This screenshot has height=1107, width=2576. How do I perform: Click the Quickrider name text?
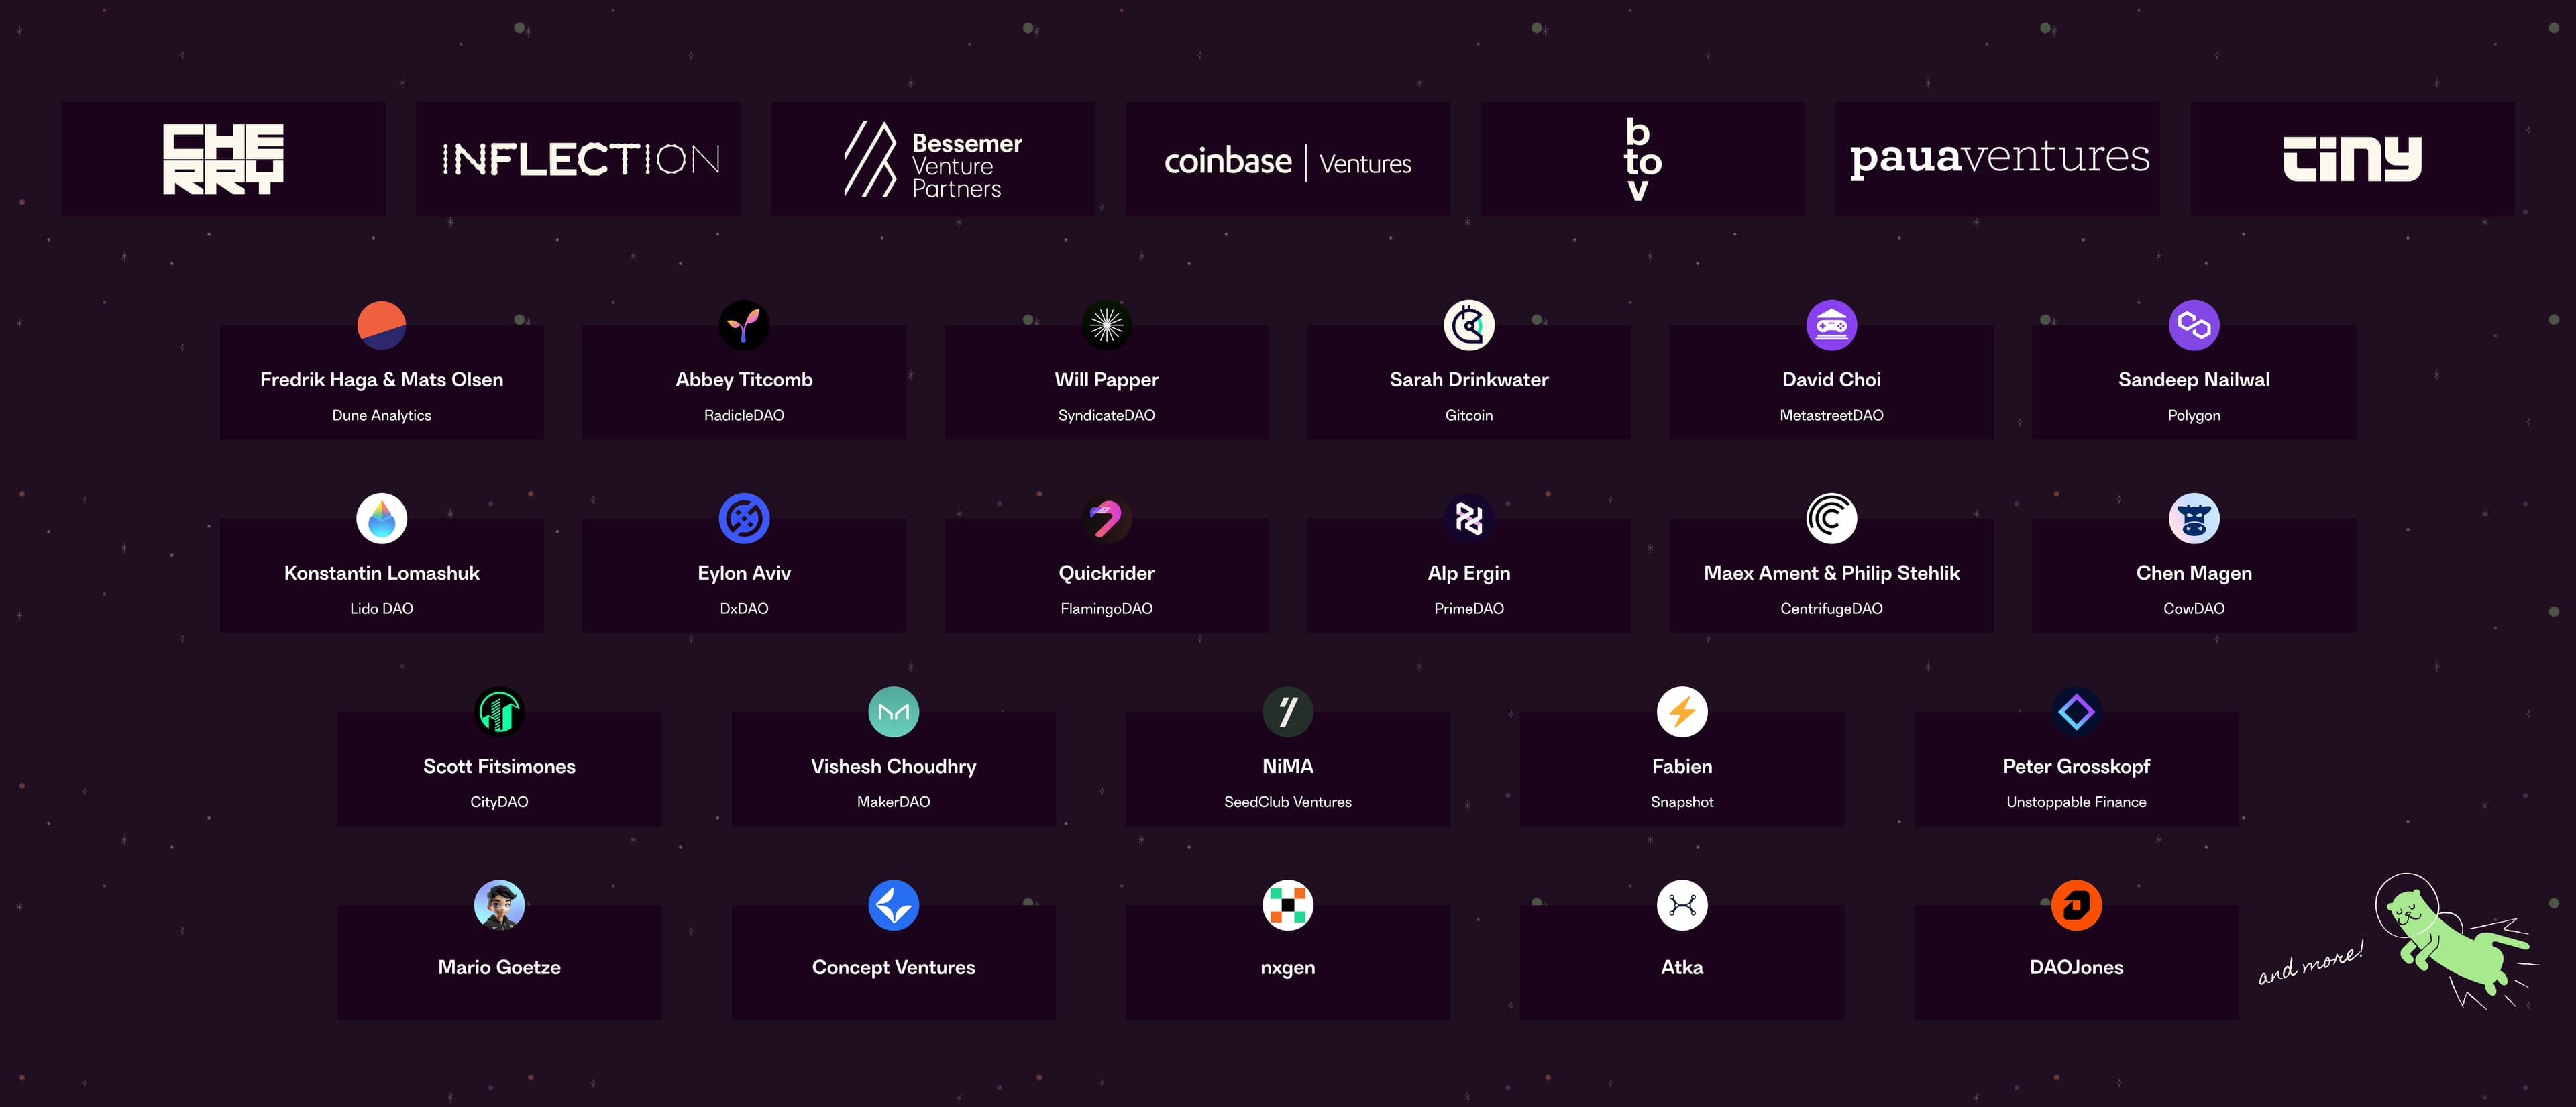1107,573
